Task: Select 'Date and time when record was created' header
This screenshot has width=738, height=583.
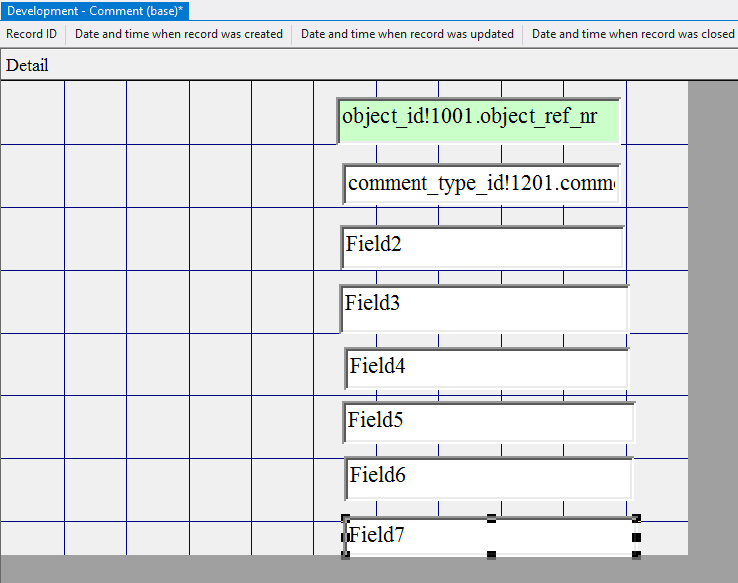Action: click(x=179, y=34)
